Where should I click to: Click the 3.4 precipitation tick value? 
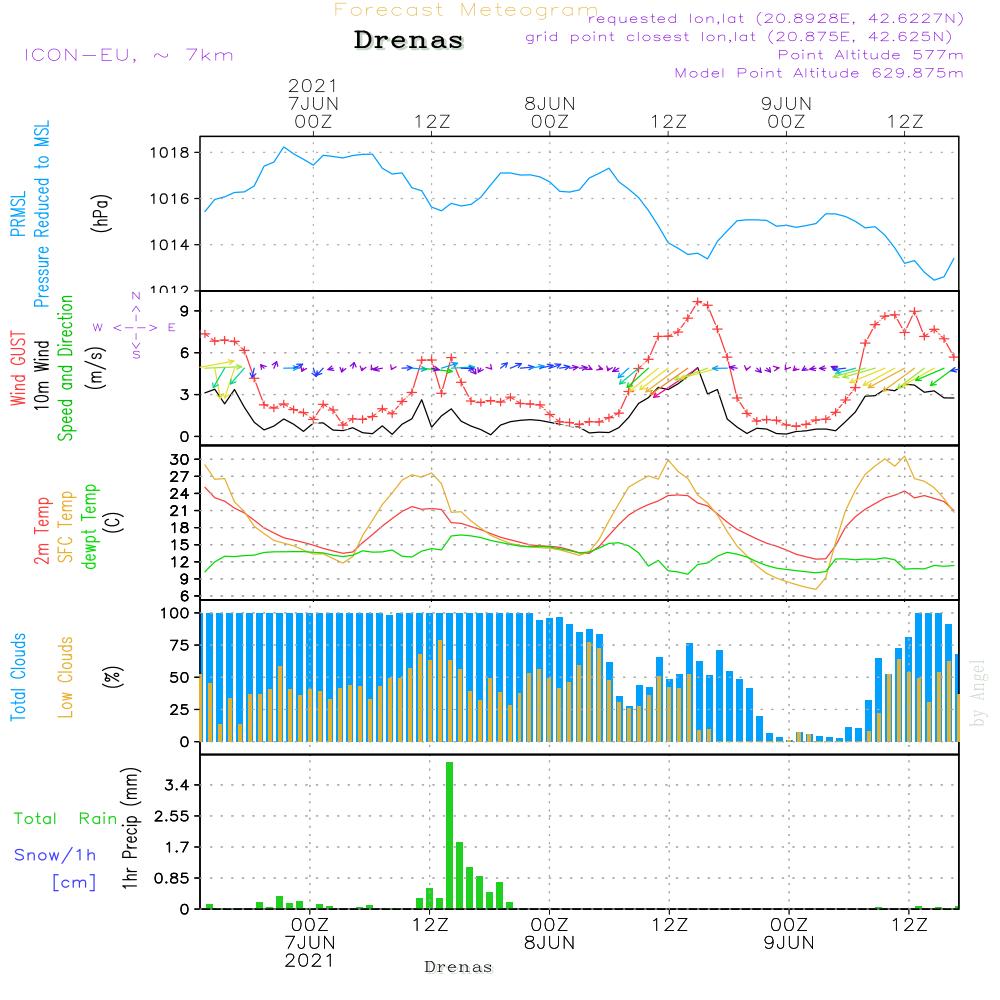pos(177,784)
